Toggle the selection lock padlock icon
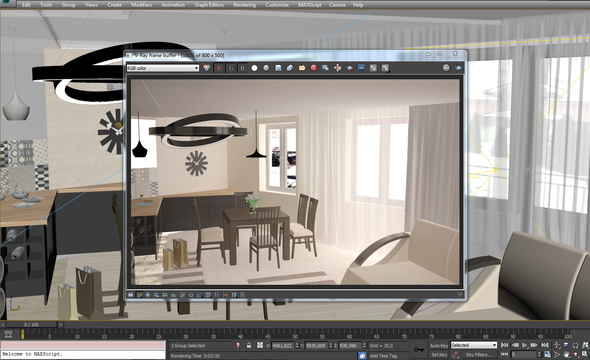The width and height of the screenshot is (590, 360). [x=249, y=345]
